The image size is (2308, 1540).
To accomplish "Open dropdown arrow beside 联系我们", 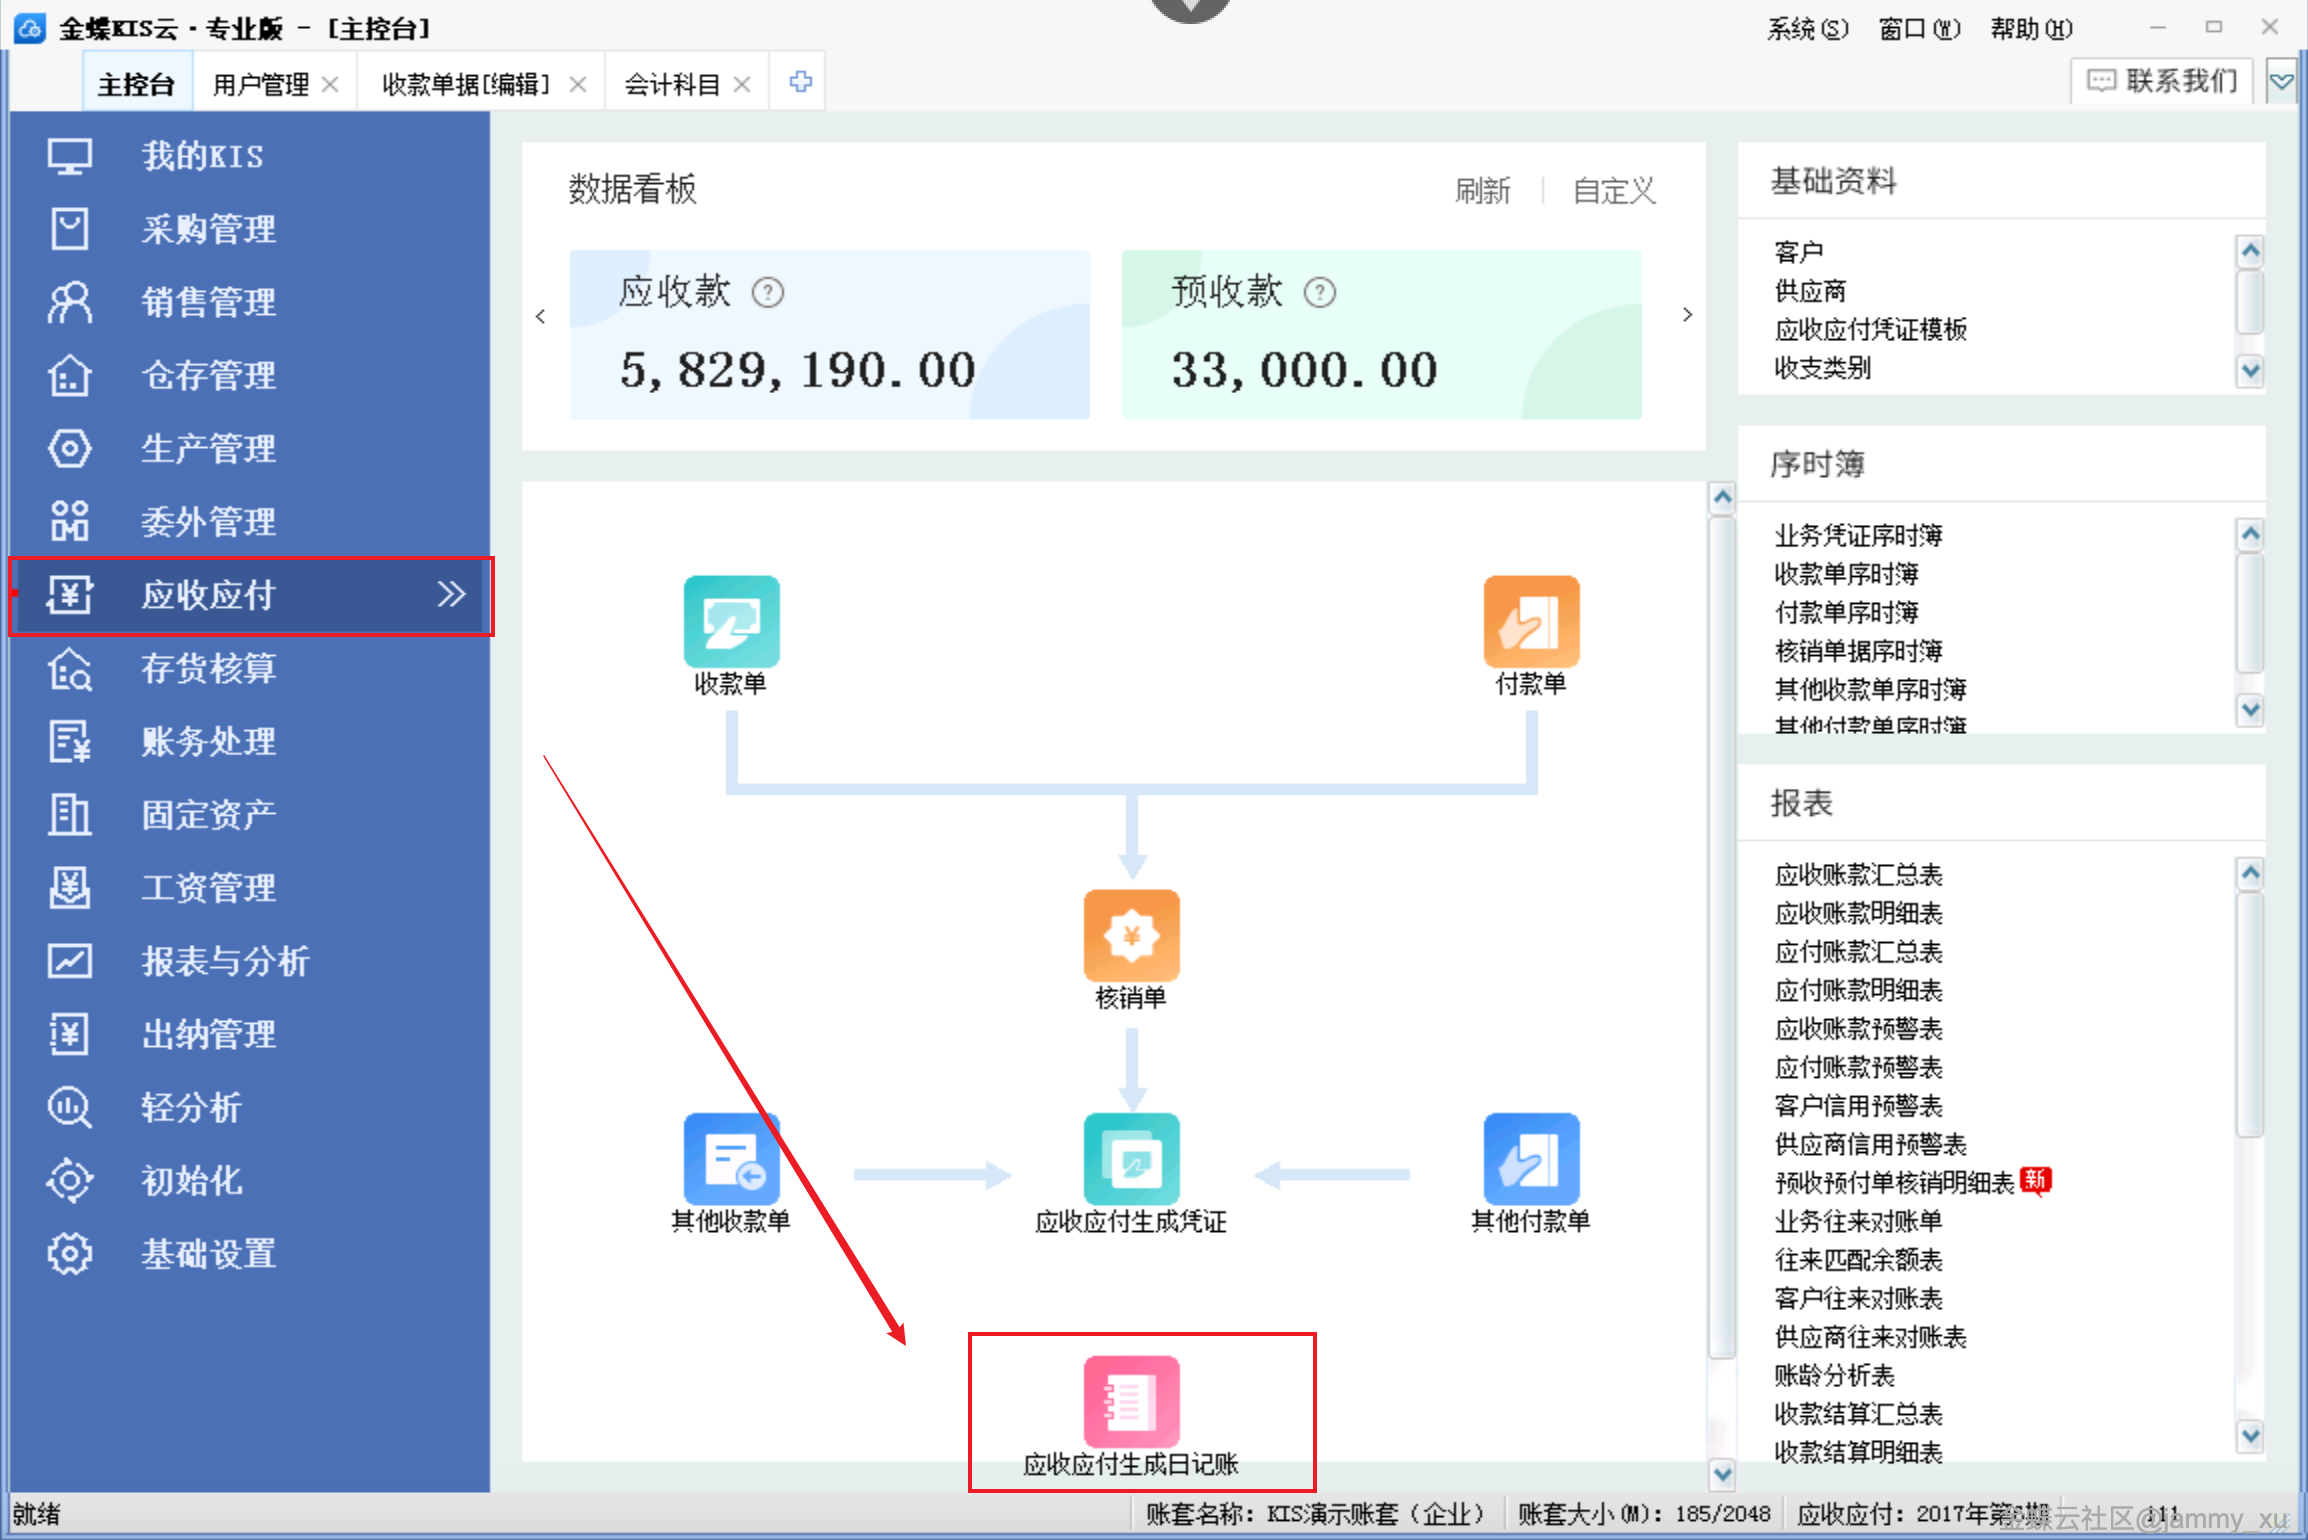I will pos(2281,82).
